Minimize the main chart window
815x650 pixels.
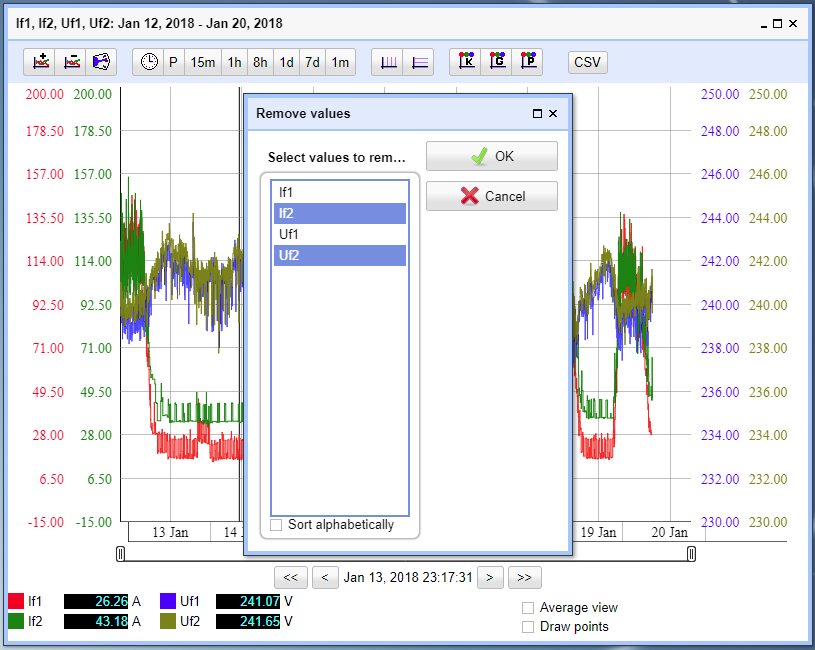pyautogui.click(x=764, y=24)
